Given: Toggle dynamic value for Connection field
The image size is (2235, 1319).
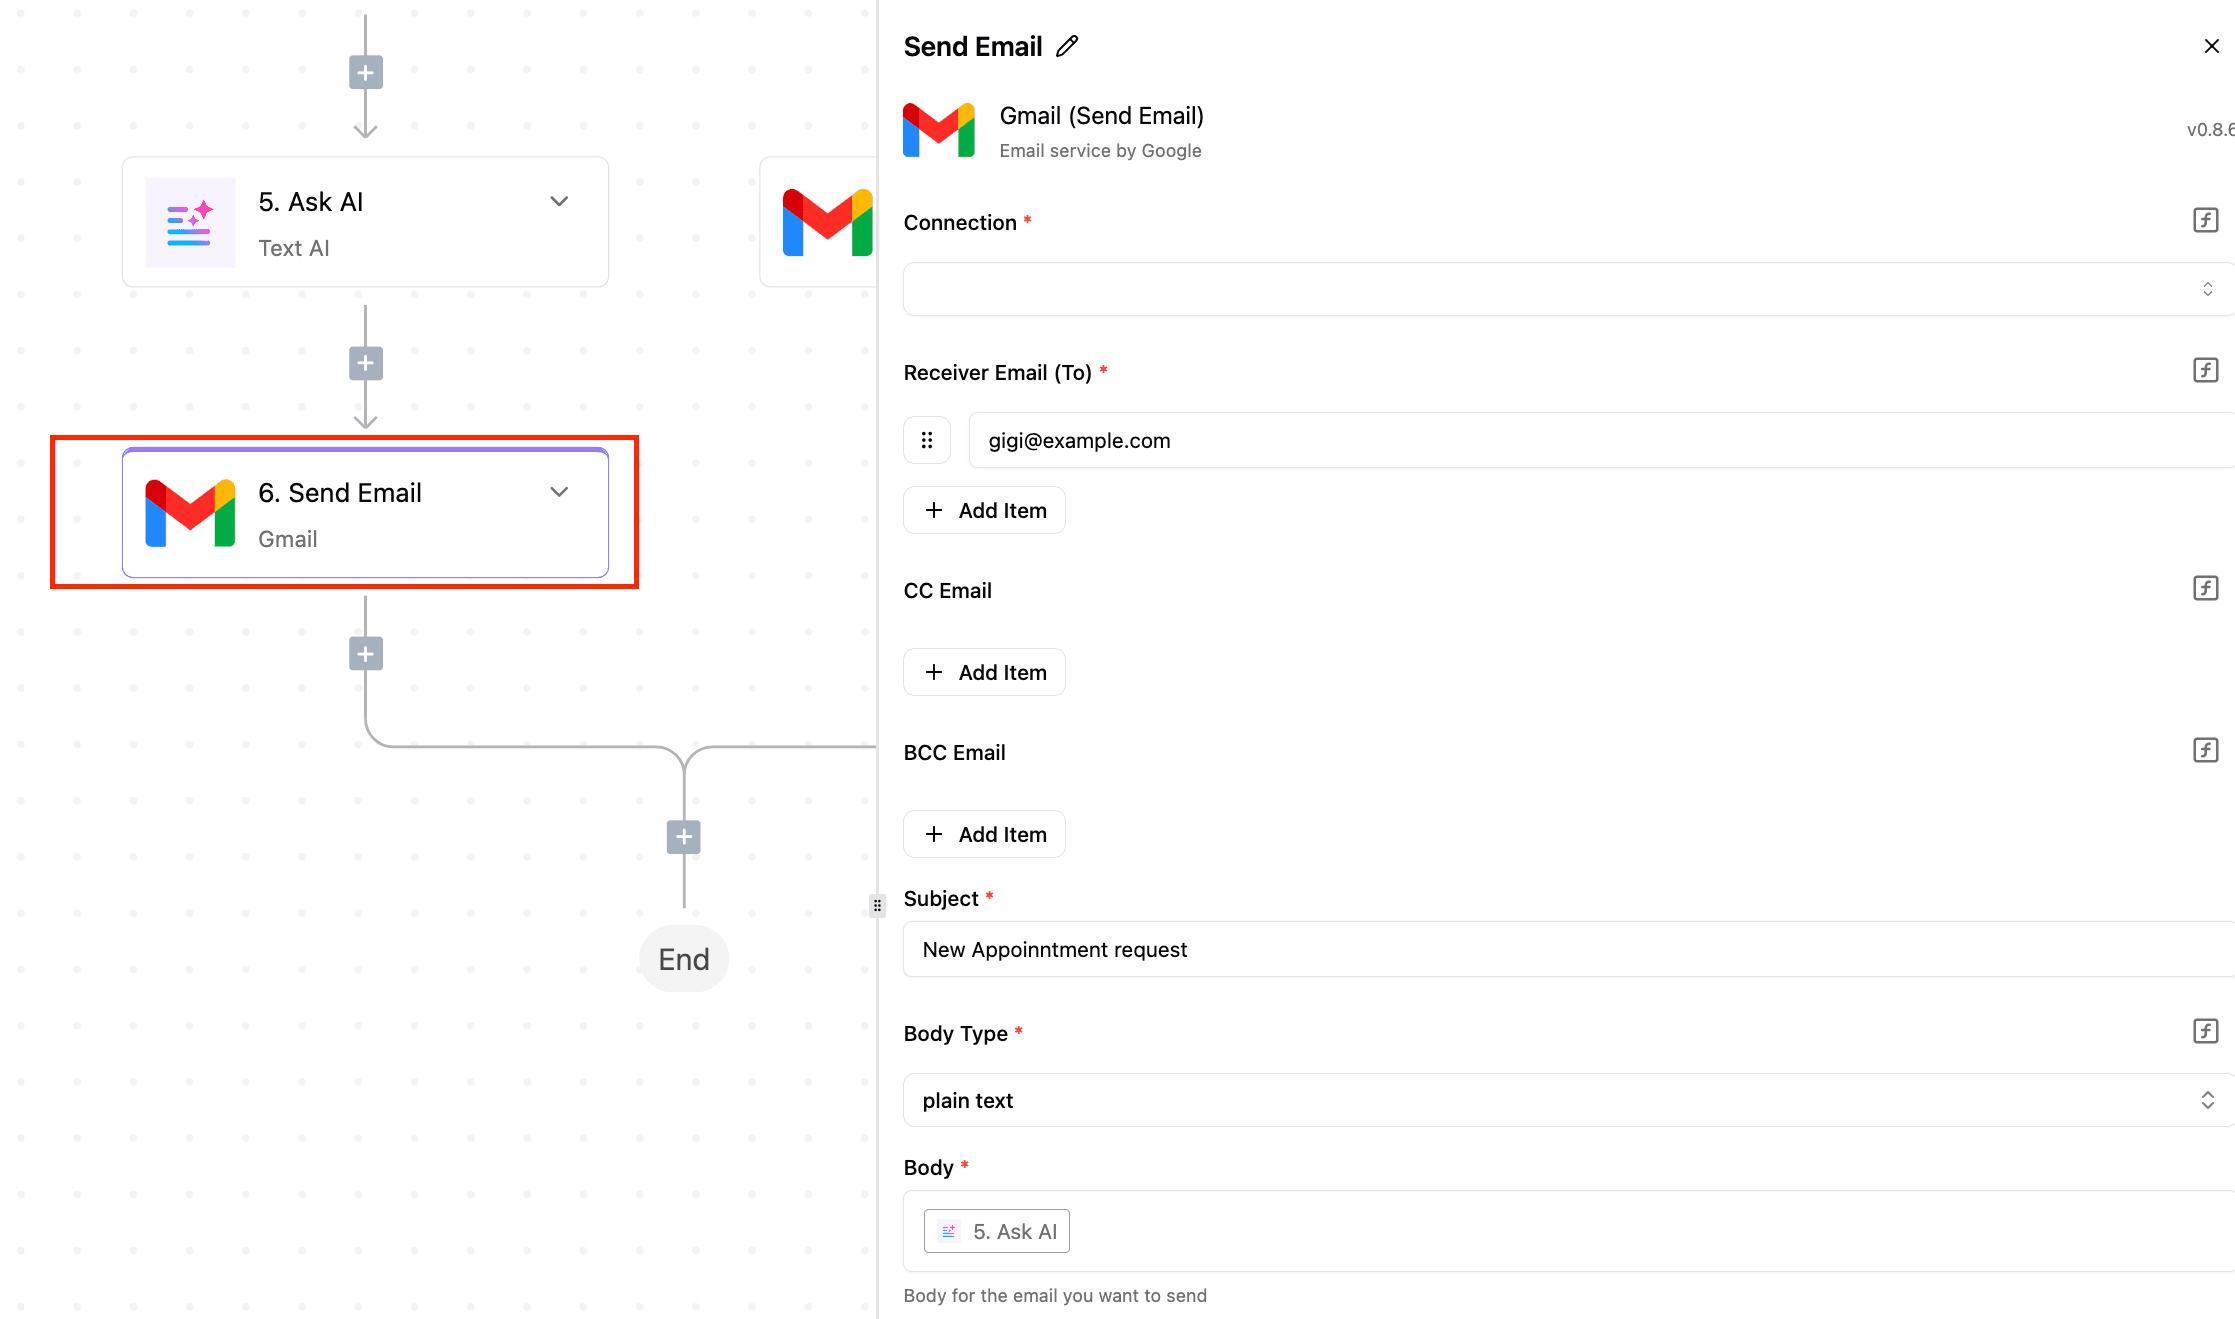Looking at the screenshot, I should pyautogui.click(x=2205, y=221).
